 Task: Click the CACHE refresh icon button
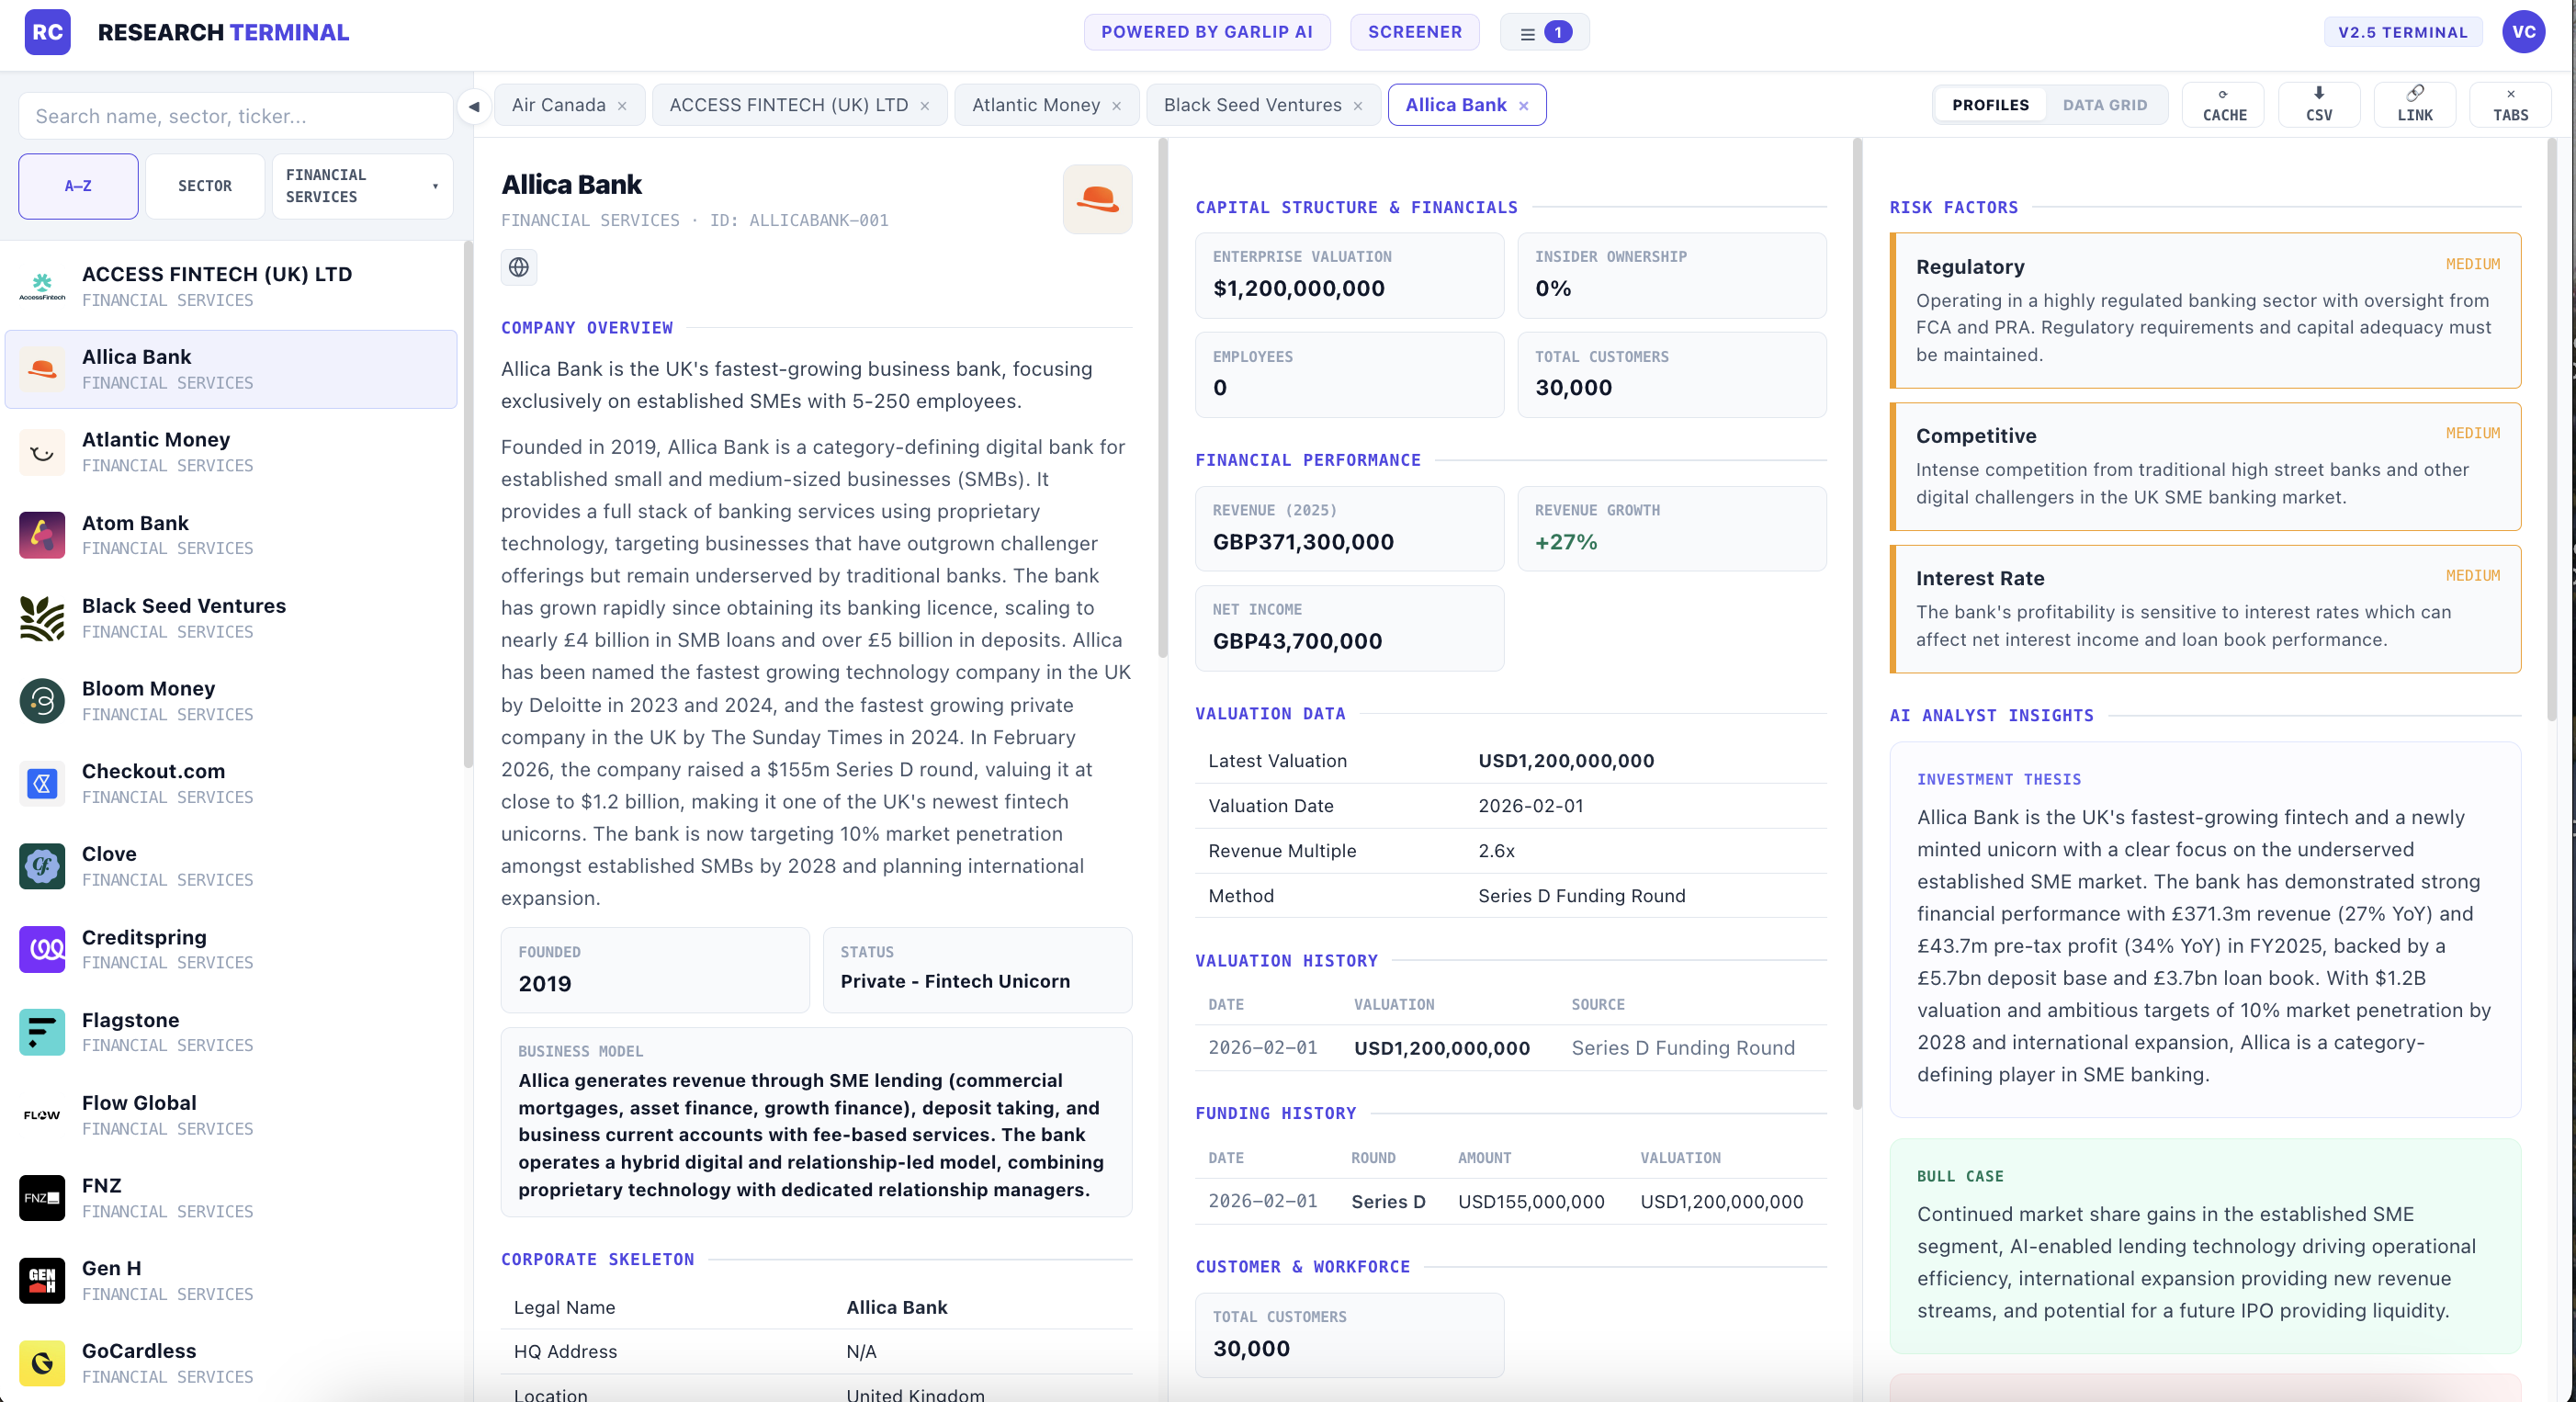pyautogui.click(x=2223, y=105)
